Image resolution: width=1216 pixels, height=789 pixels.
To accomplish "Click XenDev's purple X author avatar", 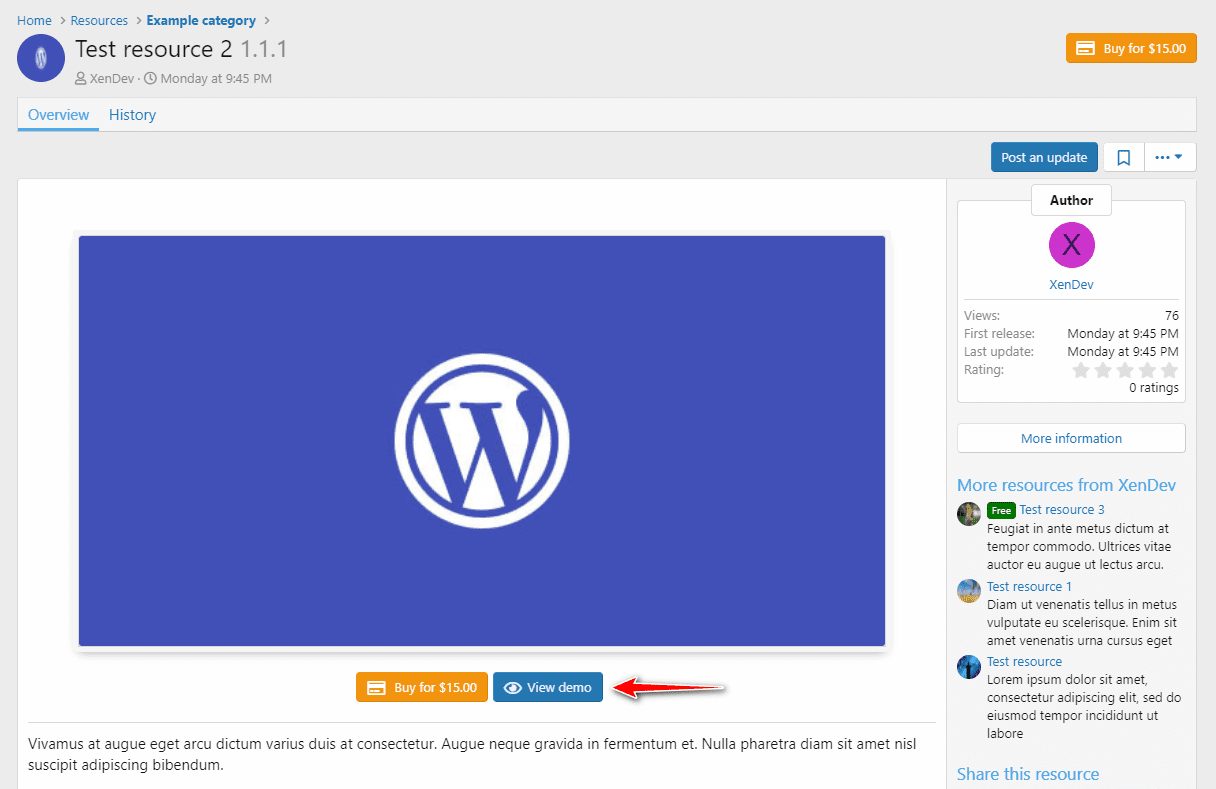I will [x=1071, y=245].
